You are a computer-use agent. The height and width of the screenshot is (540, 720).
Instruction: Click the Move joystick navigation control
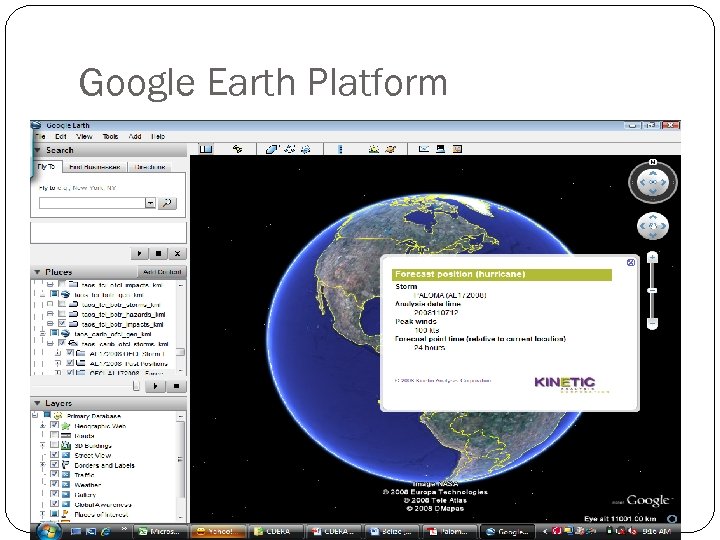pos(652,226)
